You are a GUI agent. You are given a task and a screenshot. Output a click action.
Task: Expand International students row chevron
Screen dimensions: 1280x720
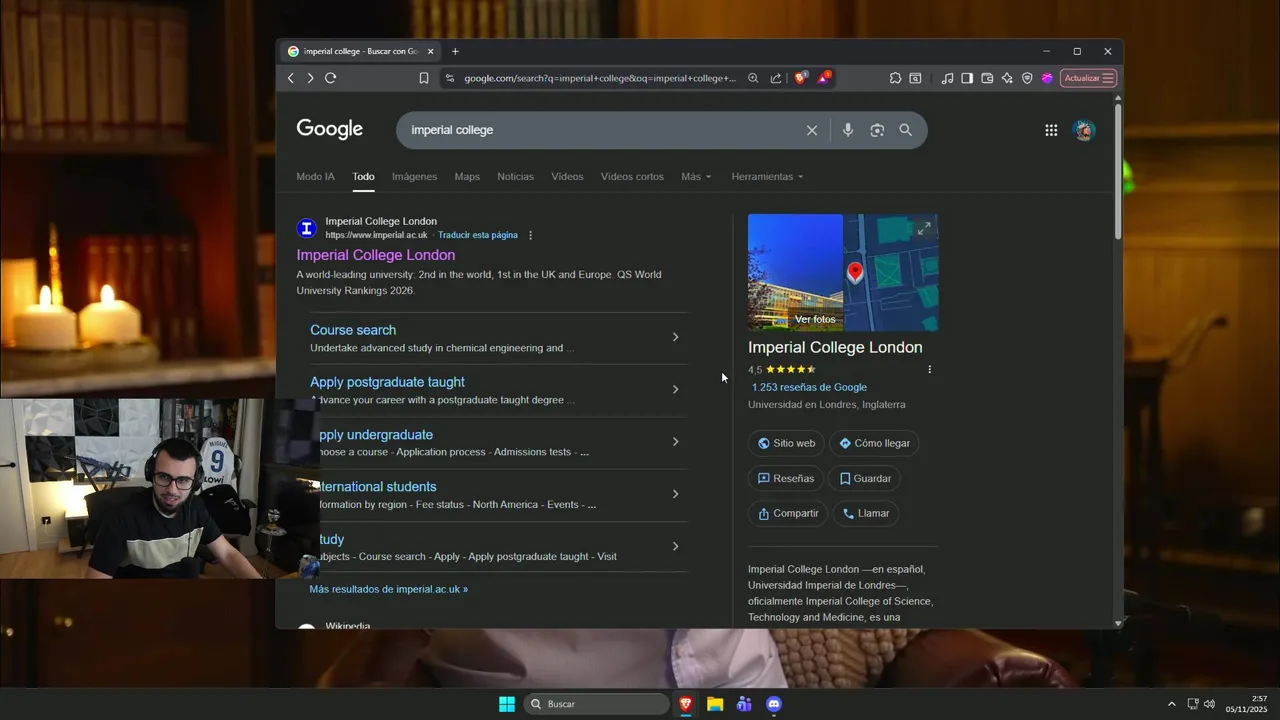pos(675,494)
